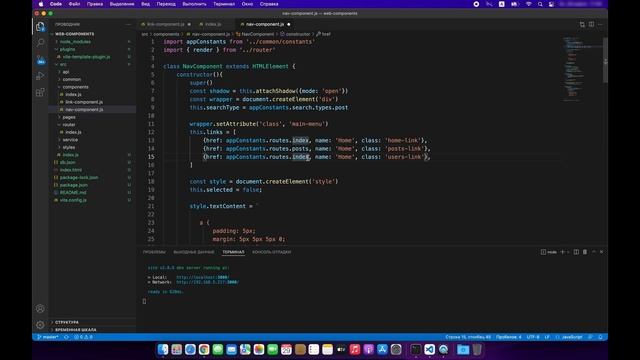Click the master branch indicator
The height and width of the screenshot is (360, 640).
pyautogui.click(x=48, y=337)
